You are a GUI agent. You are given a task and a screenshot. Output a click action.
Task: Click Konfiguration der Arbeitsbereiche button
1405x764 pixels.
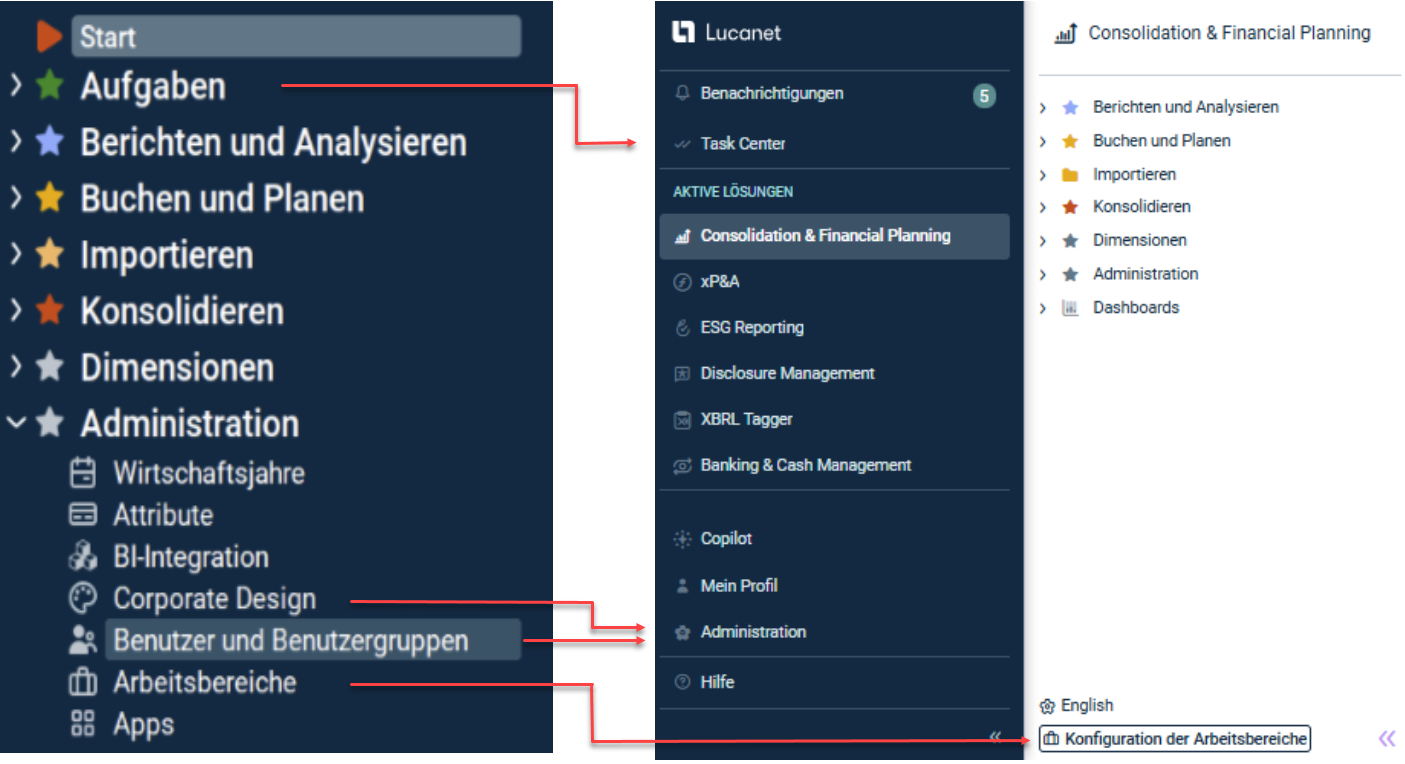click(x=1175, y=739)
